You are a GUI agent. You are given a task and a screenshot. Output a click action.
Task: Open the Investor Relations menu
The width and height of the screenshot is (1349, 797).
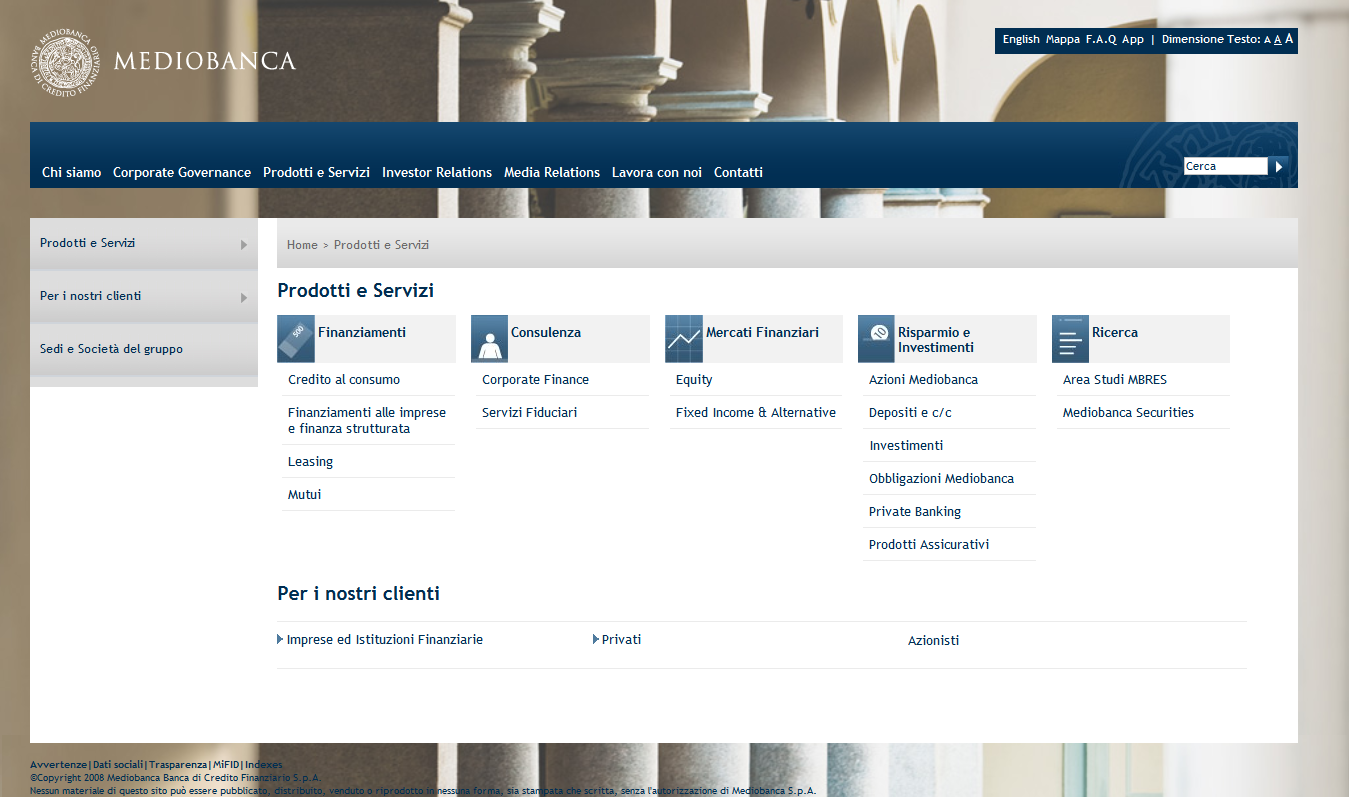point(437,172)
